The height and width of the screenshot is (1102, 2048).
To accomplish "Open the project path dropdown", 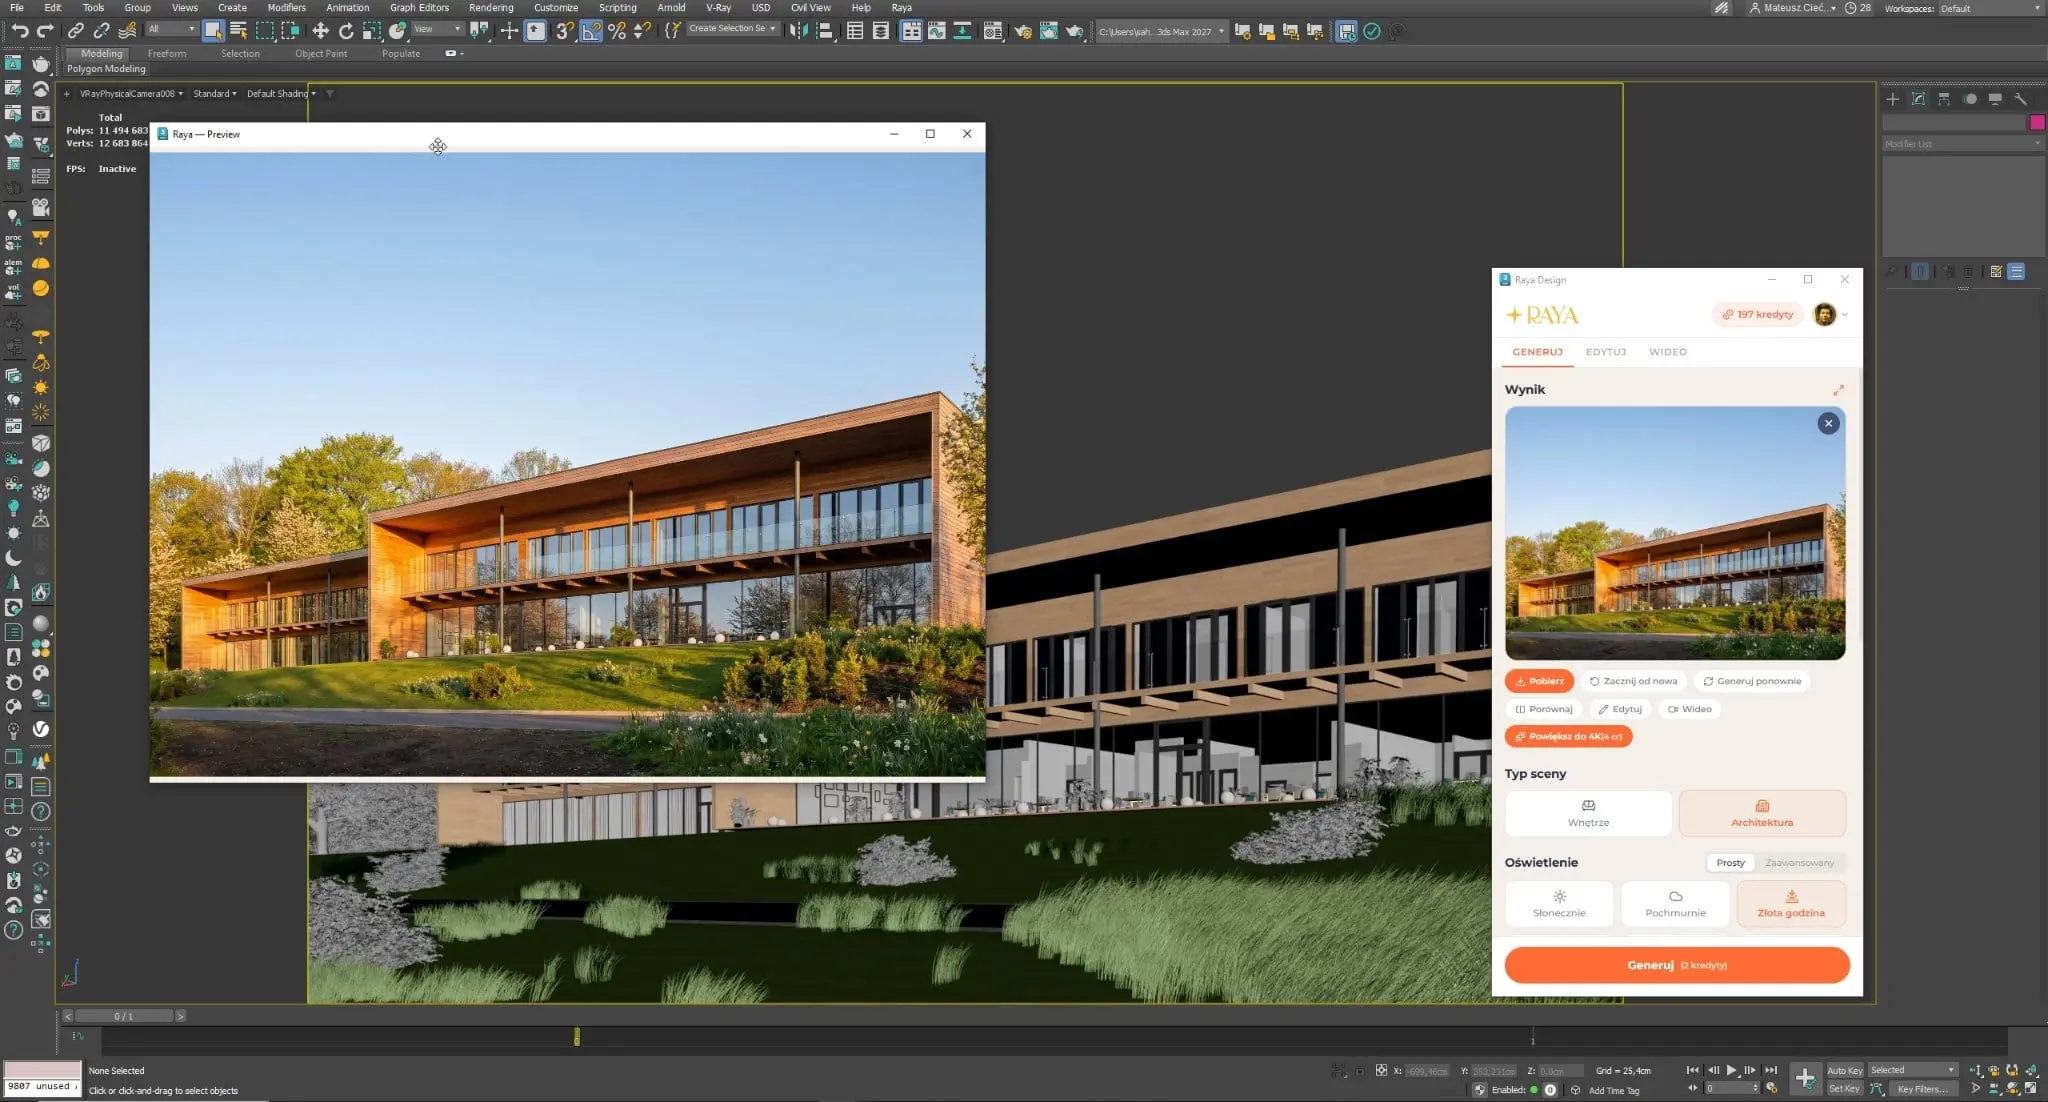I will pyautogui.click(x=1161, y=31).
